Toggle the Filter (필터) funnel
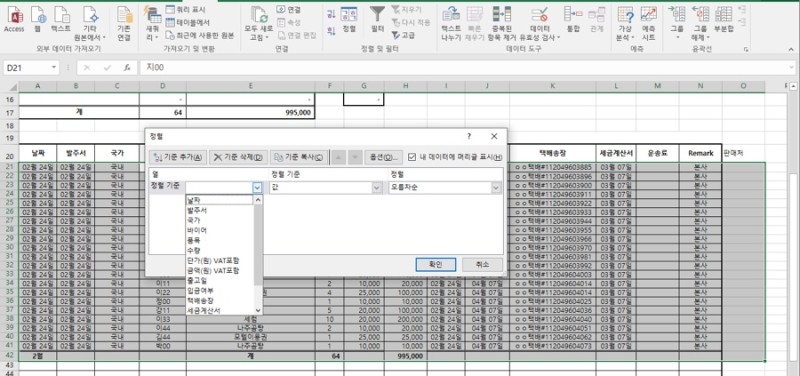Image resolution: width=800 pixels, height=376 pixels. [x=378, y=19]
